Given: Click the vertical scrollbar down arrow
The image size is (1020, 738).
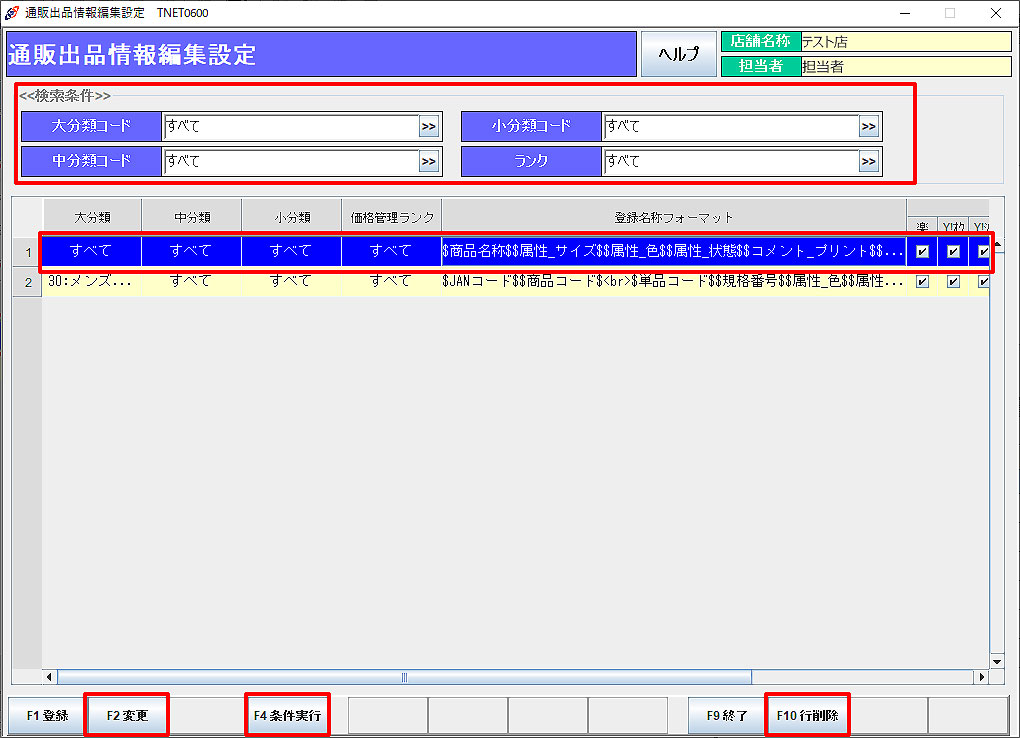Looking at the screenshot, I should coord(996,661).
